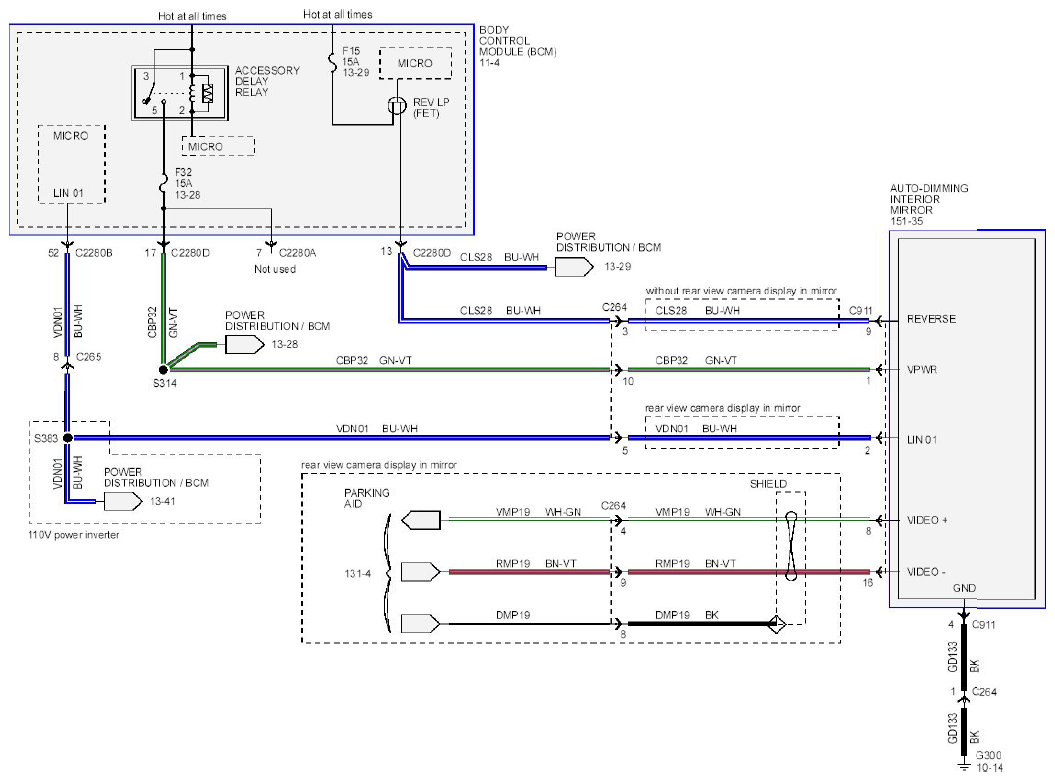The width and height of the screenshot is (1055, 781).
Task: Click the parking aid connector arrow on RMP19 wire
Action: point(421,572)
